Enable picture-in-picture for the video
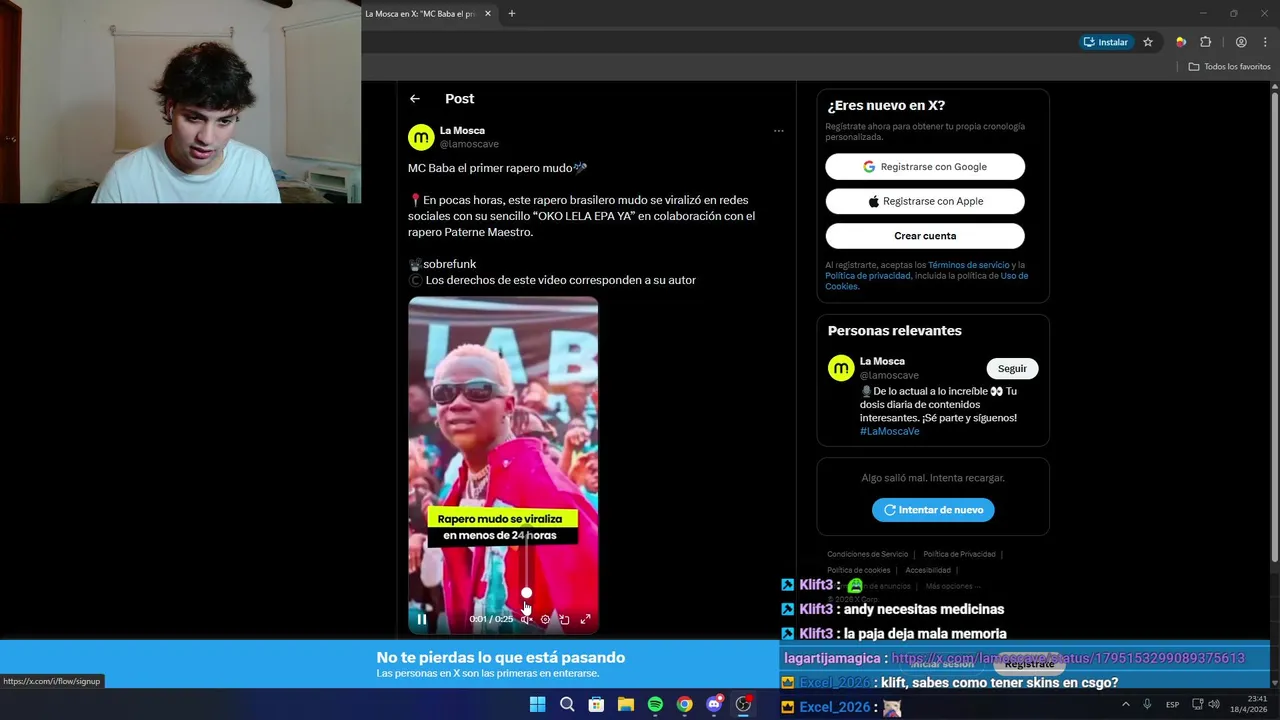This screenshot has height=720, width=1280. tap(565, 619)
